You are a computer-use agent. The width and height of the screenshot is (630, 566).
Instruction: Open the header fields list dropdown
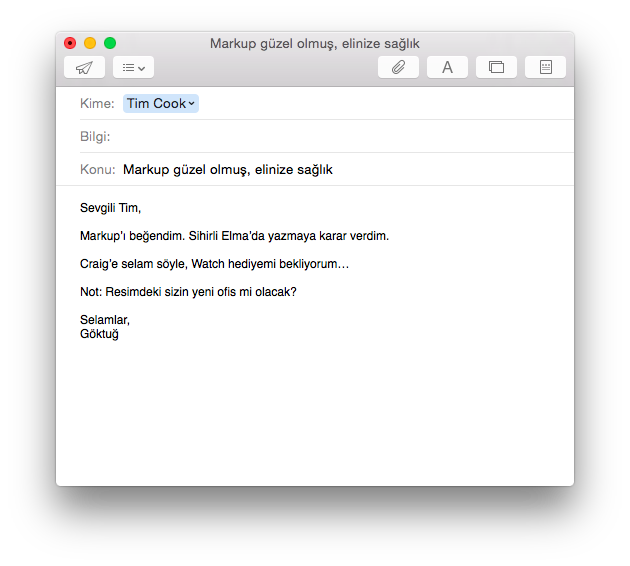point(133,67)
